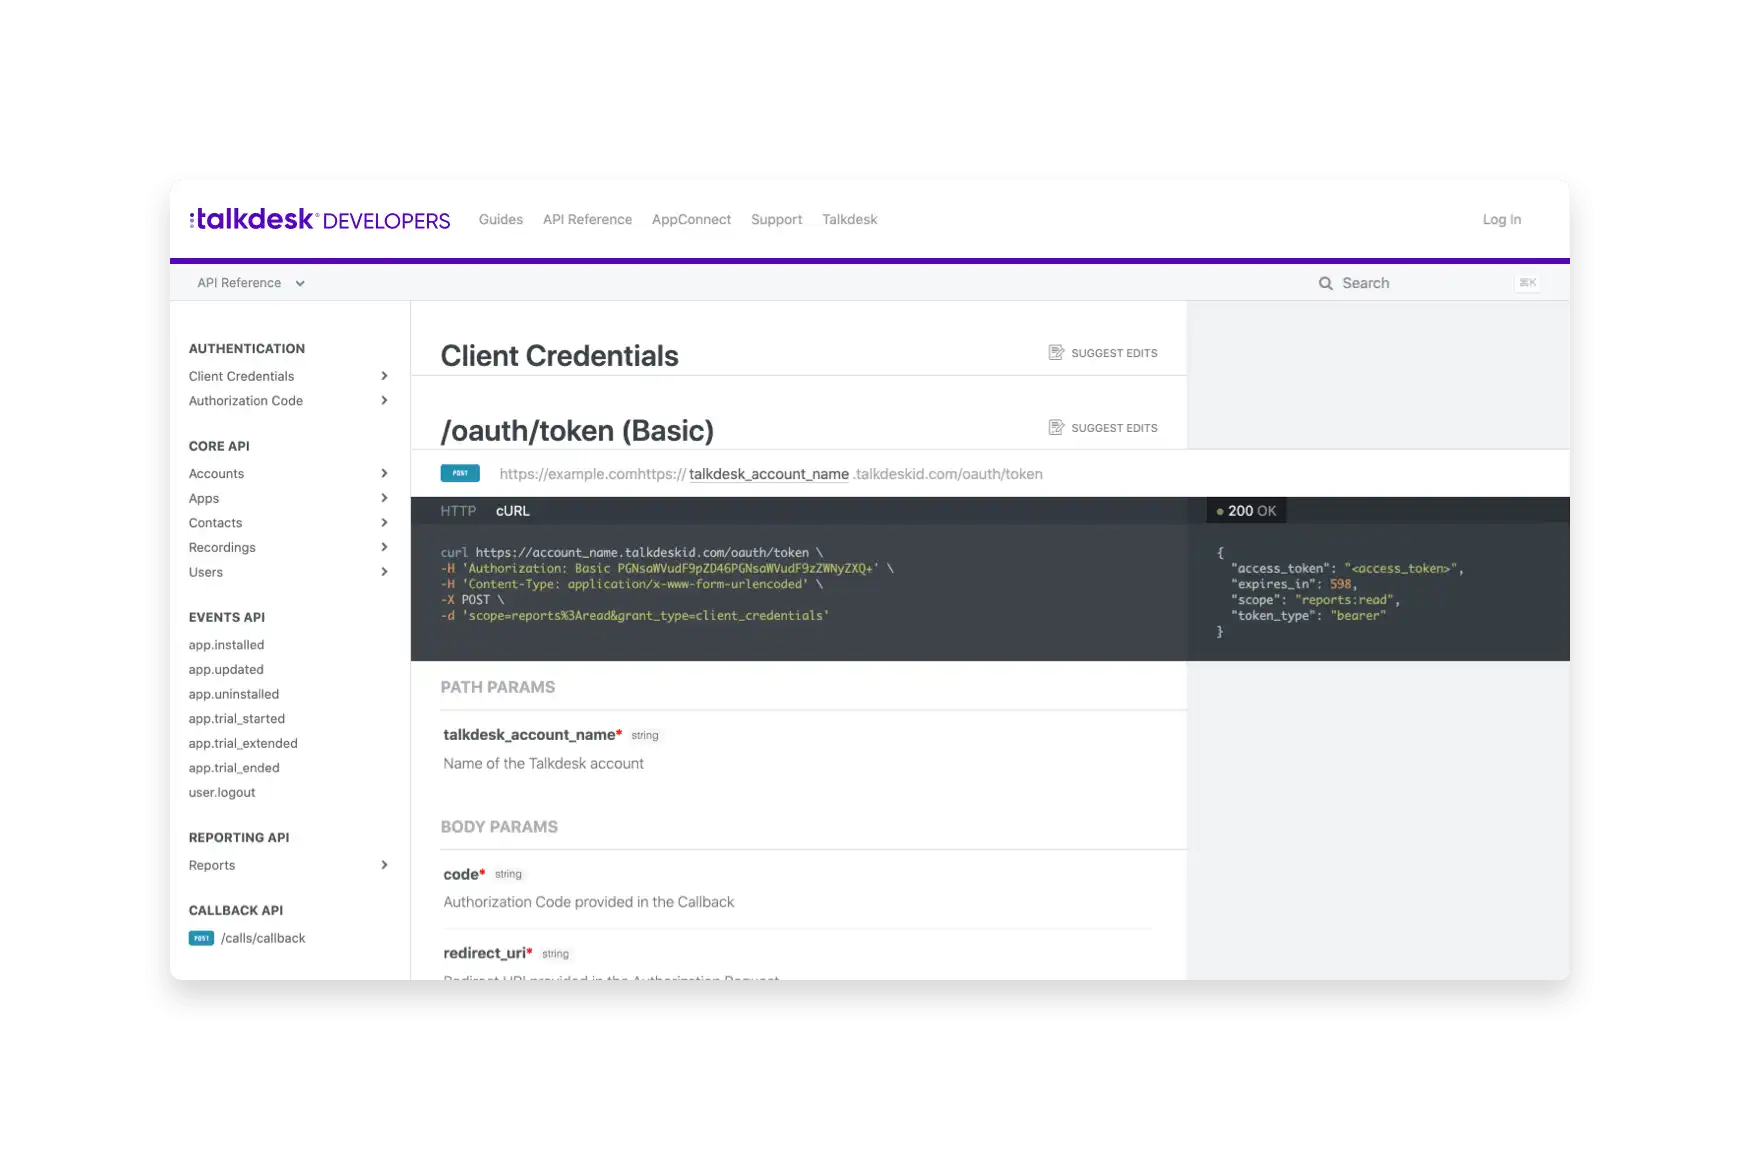
Task: Click the talkdesk_account_name URL parameter
Action: click(x=768, y=474)
